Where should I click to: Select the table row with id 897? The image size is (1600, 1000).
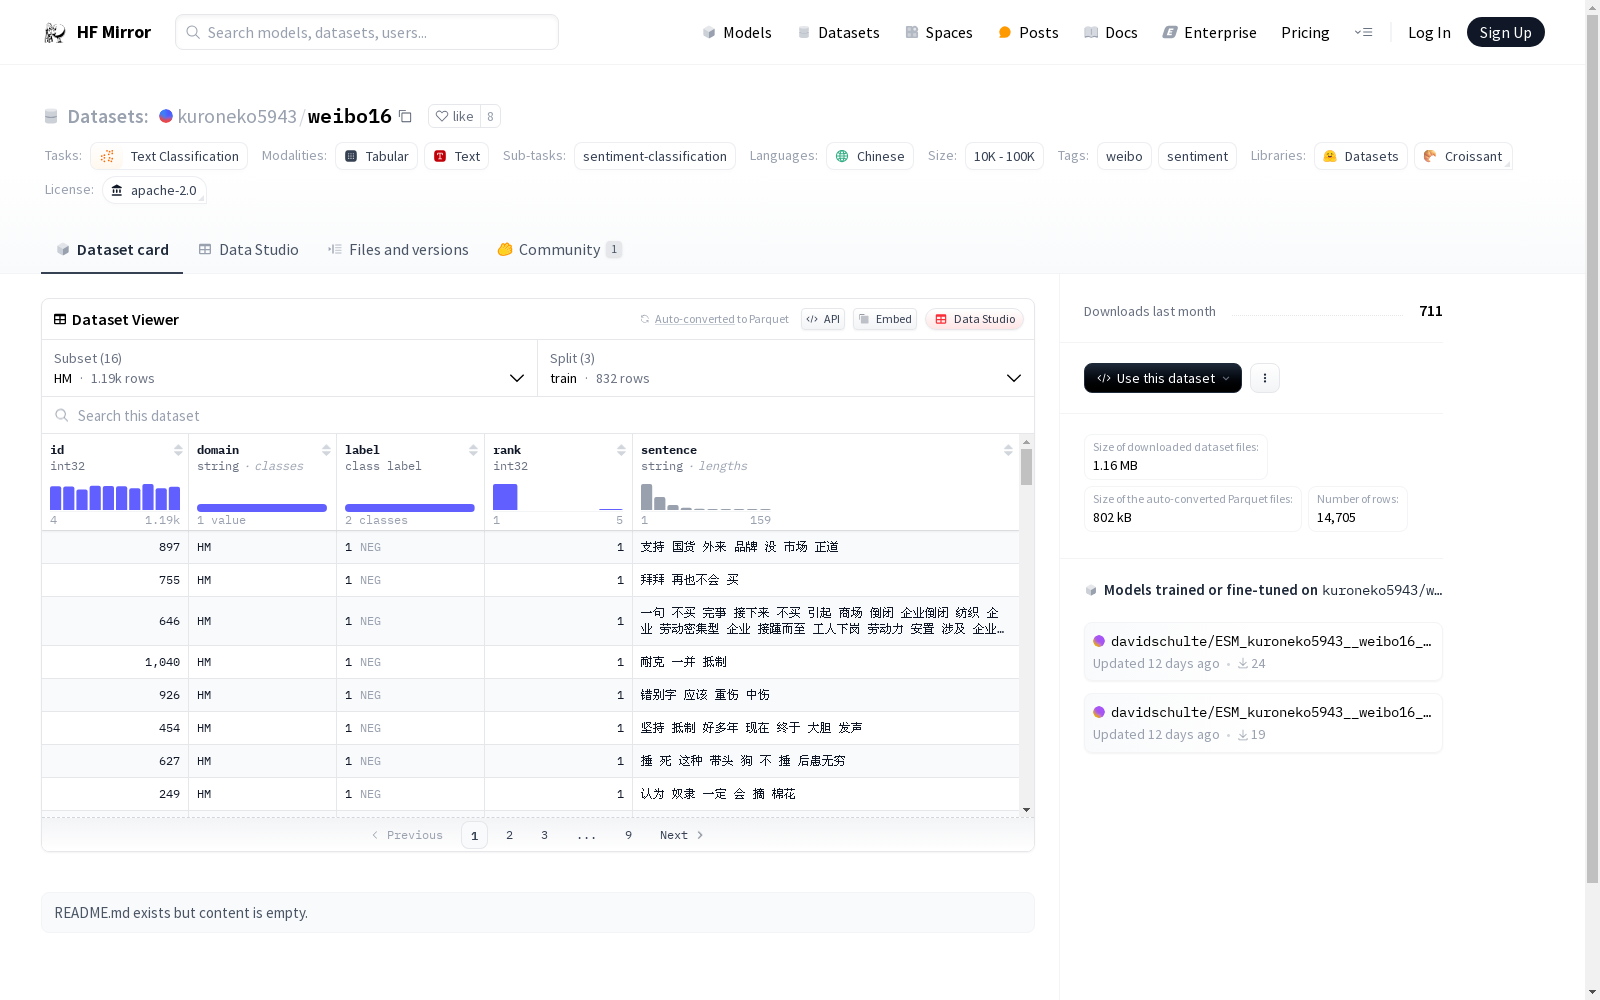(x=530, y=547)
